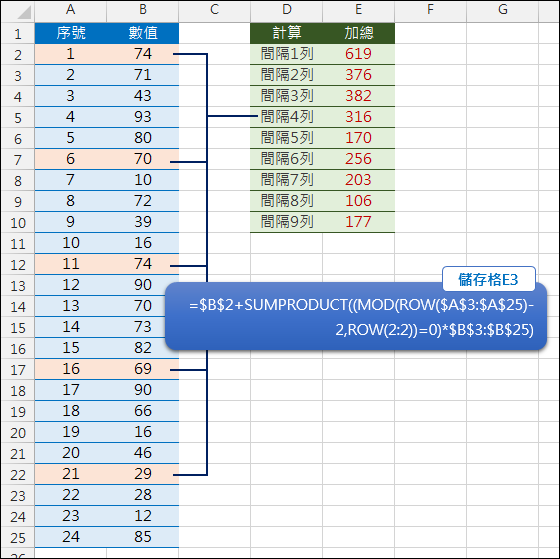Select row 10 header
The image size is (560, 559).
(18, 222)
